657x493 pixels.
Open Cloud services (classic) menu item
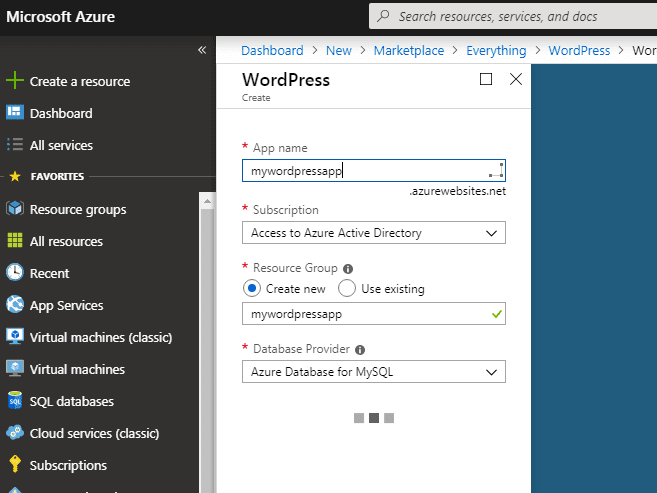click(94, 433)
